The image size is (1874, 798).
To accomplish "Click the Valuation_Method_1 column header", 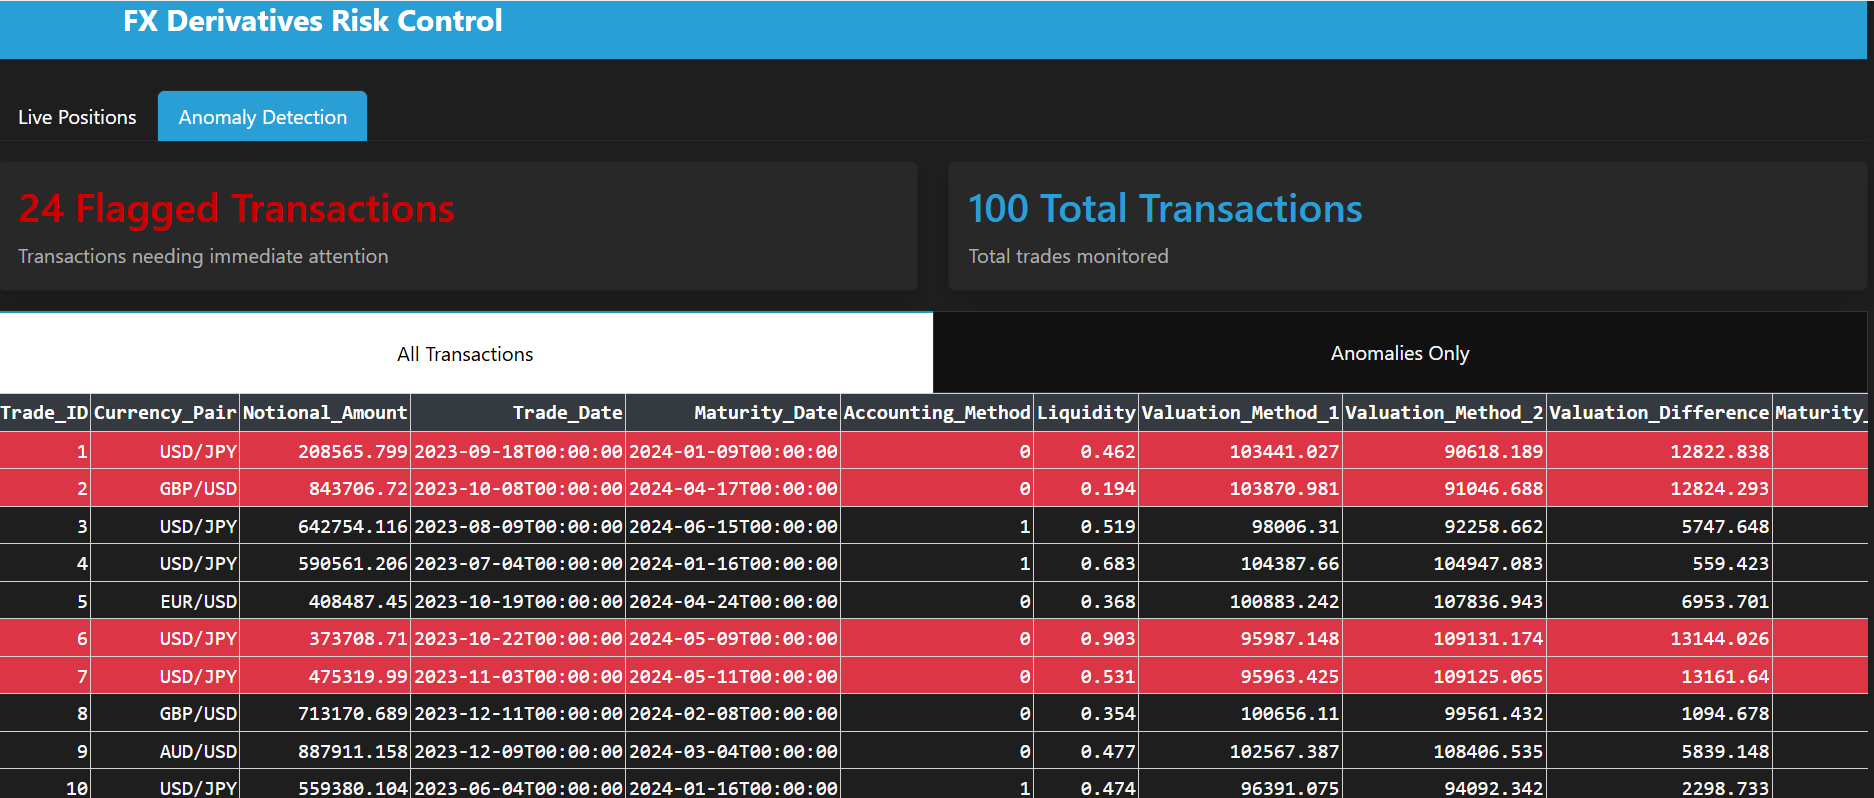I will click(1240, 412).
